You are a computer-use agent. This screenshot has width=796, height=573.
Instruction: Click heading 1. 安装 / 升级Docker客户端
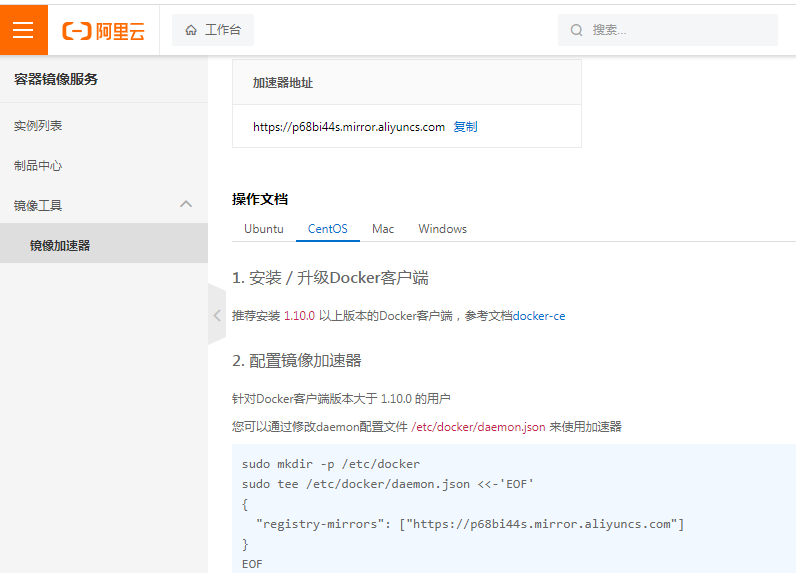click(330, 278)
